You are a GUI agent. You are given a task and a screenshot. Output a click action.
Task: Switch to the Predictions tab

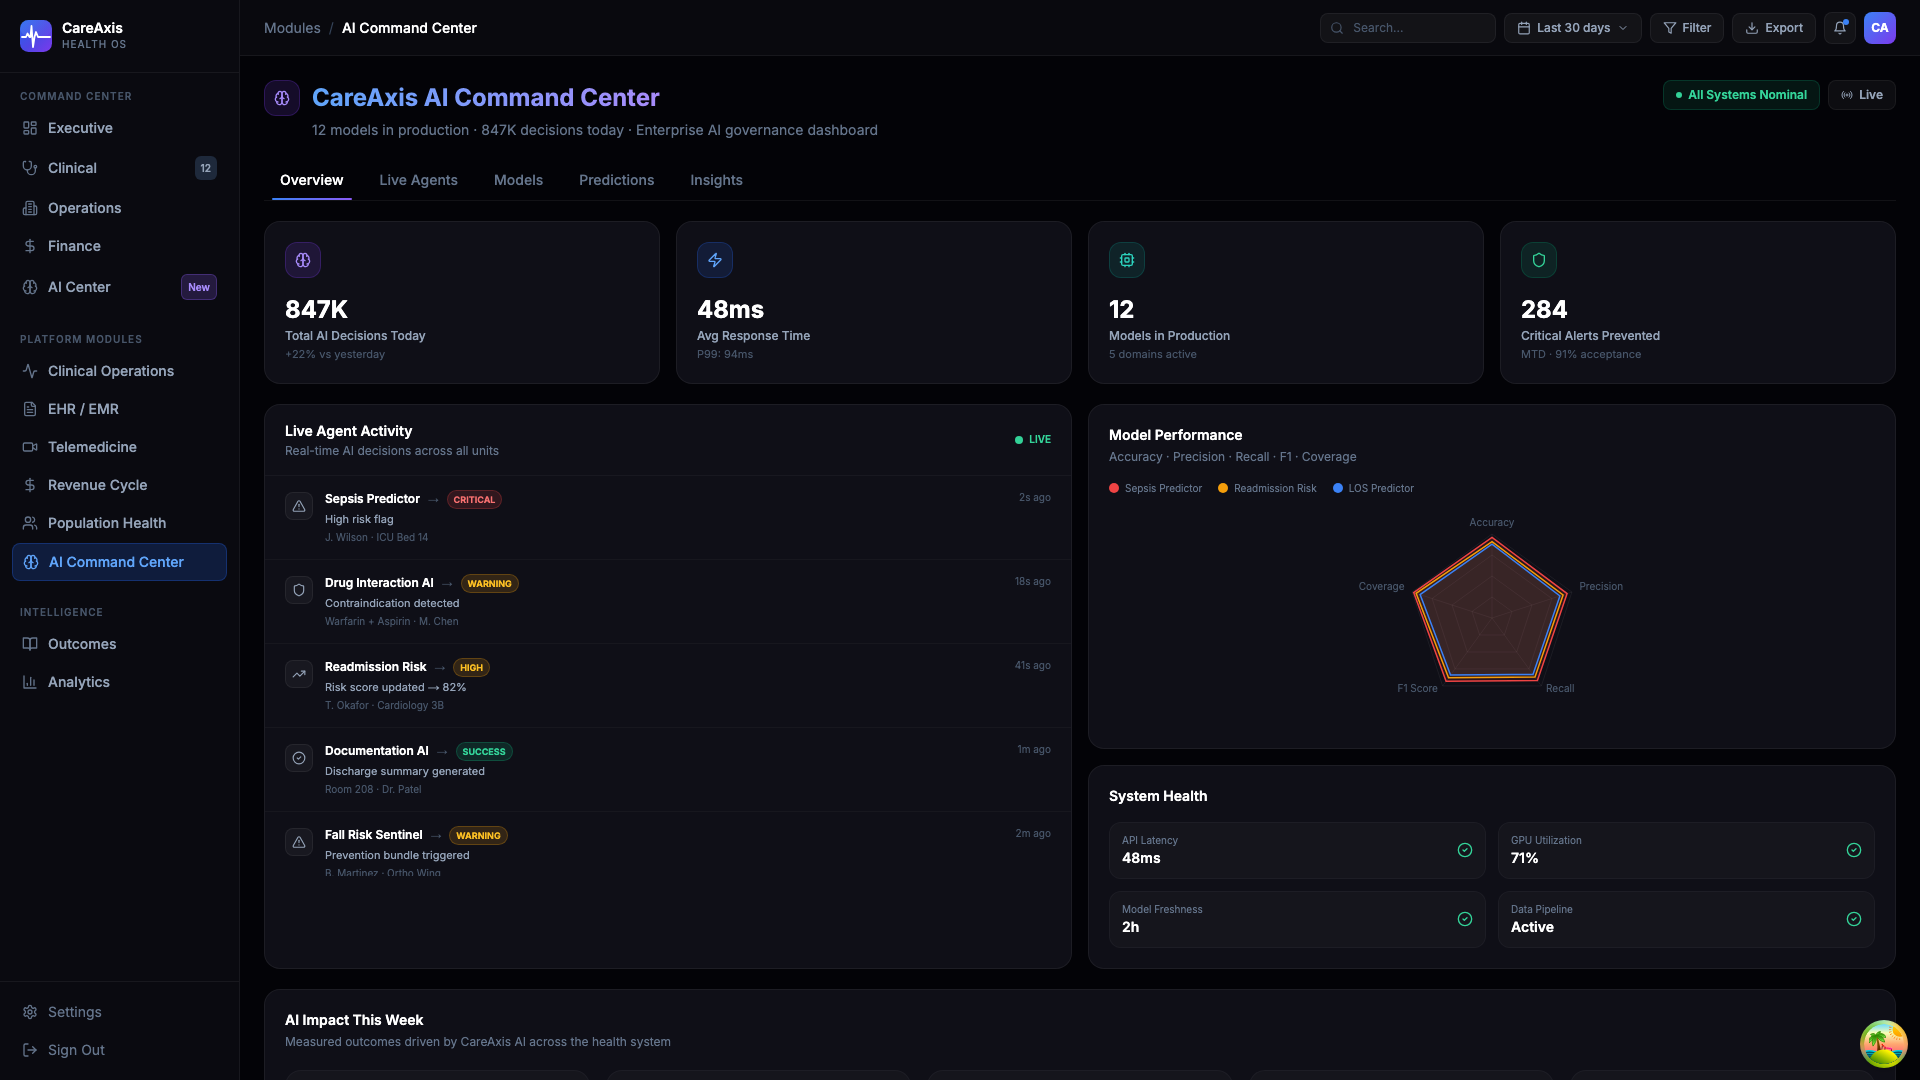click(x=616, y=180)
